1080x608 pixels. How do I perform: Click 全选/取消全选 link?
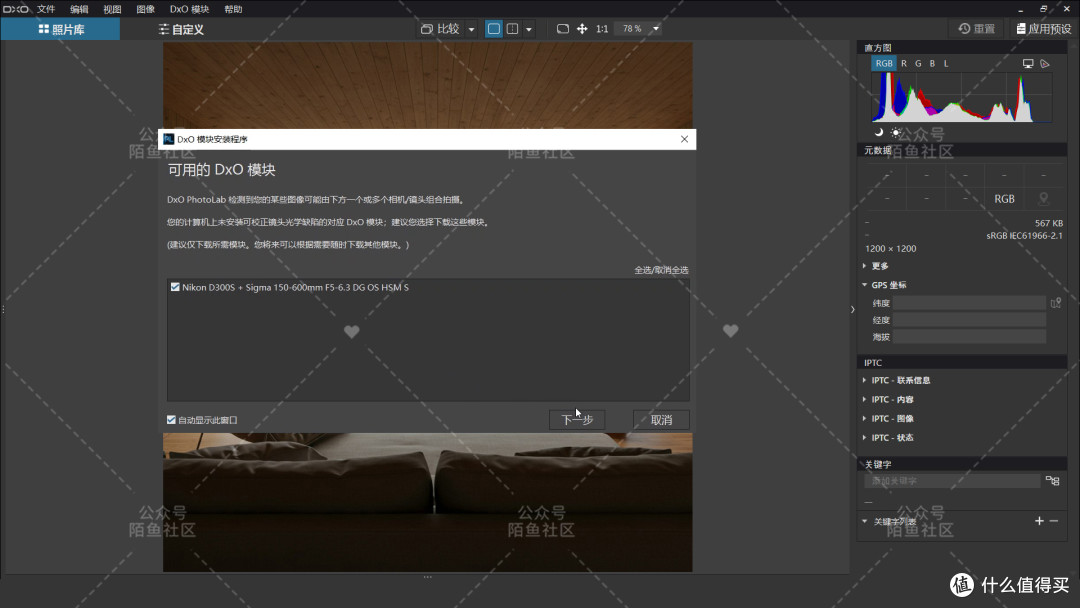pos(661,270)
